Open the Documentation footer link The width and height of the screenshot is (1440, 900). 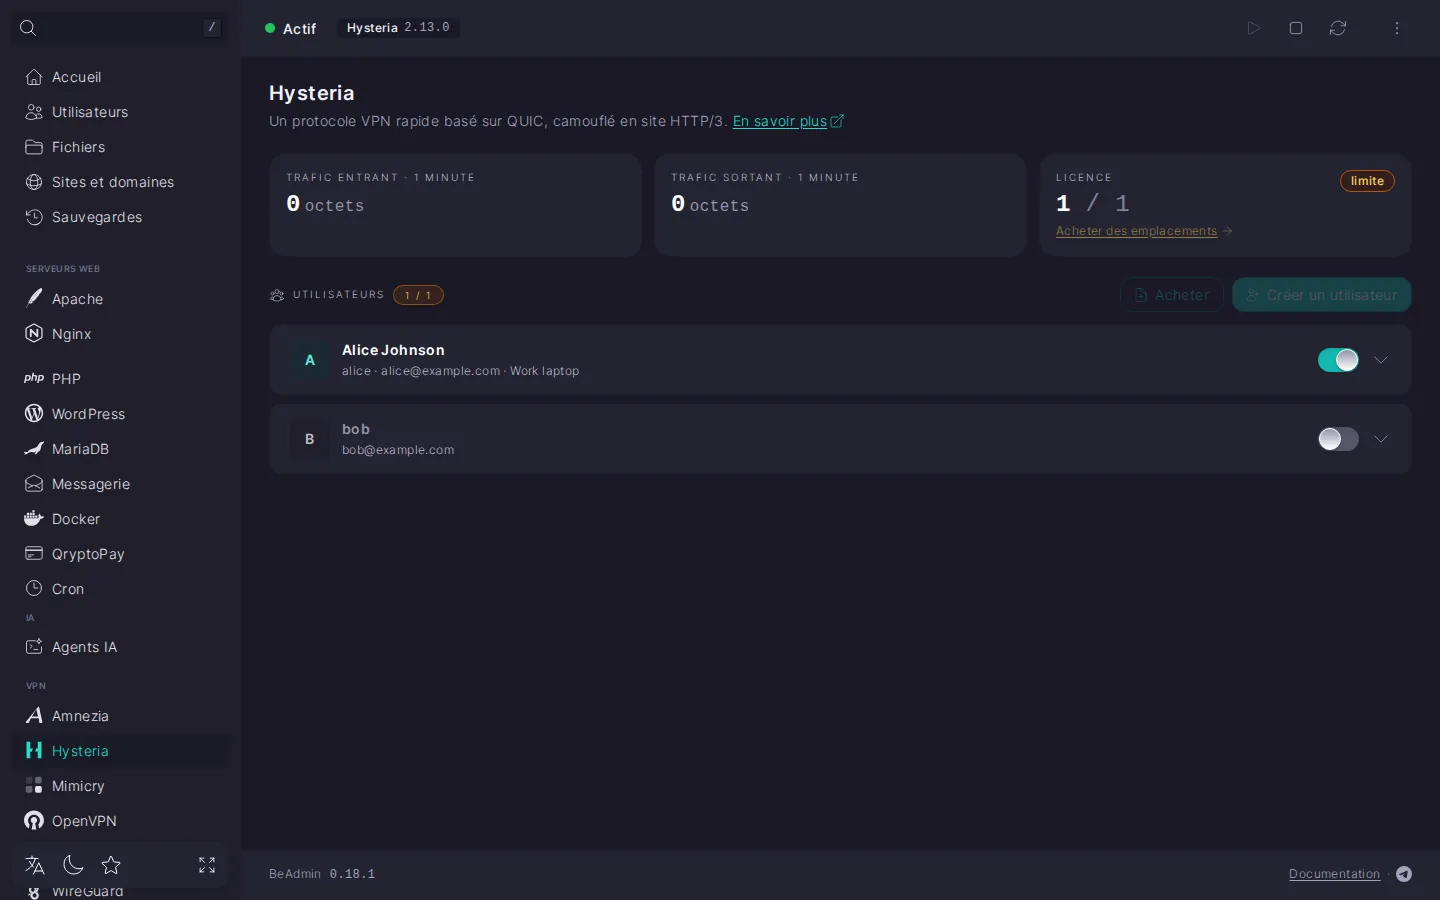[1334, 874]
